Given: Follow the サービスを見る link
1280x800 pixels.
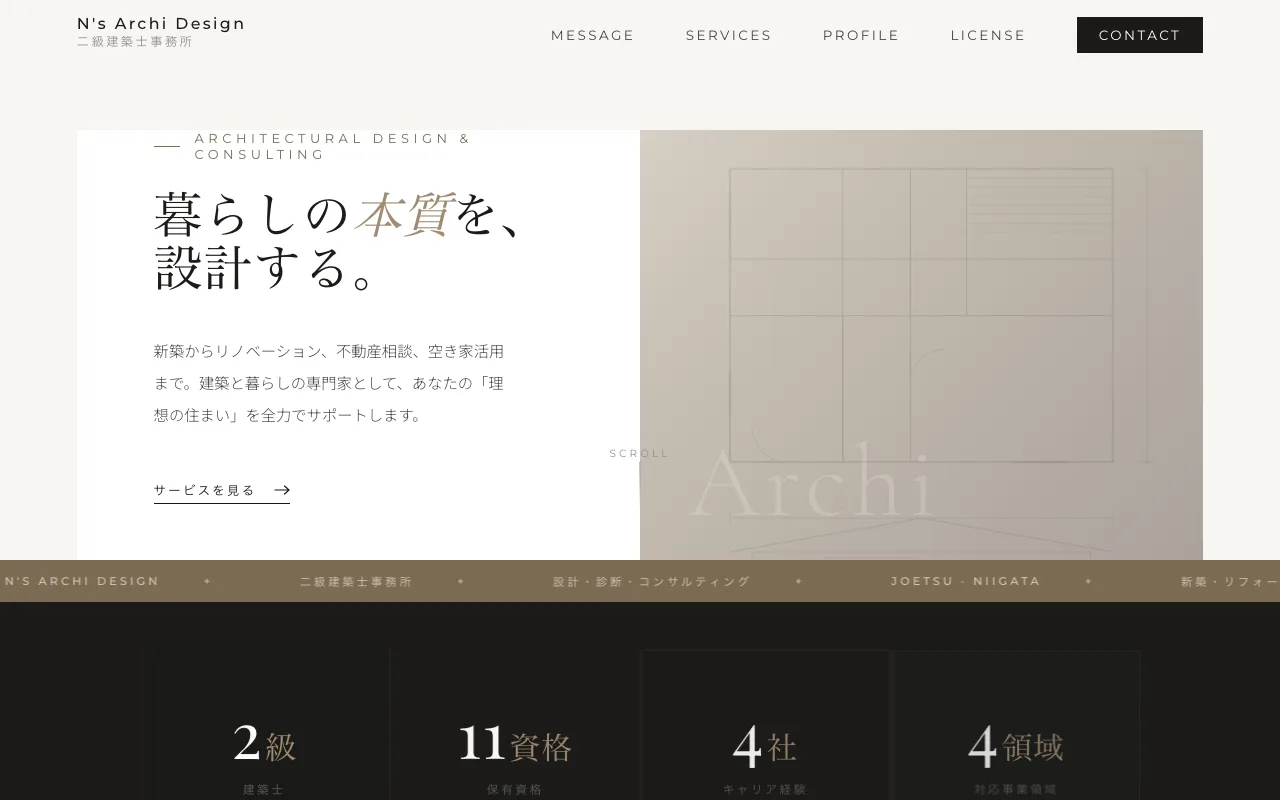Looking at the screenshot, I should tap(222, 491).
